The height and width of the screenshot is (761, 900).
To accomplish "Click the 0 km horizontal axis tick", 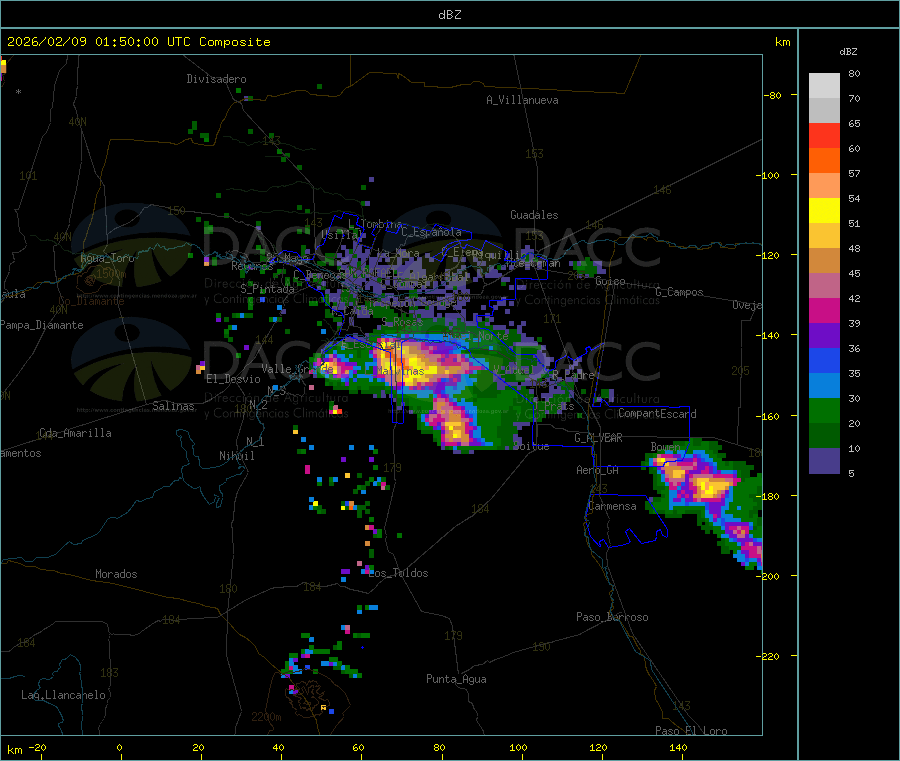I will (x=119, y=747).
